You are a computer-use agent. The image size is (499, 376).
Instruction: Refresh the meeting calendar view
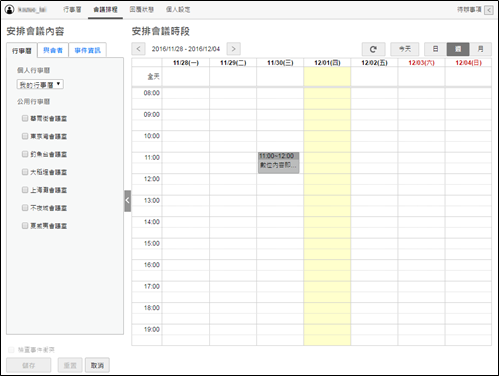(x=373, y=49)
